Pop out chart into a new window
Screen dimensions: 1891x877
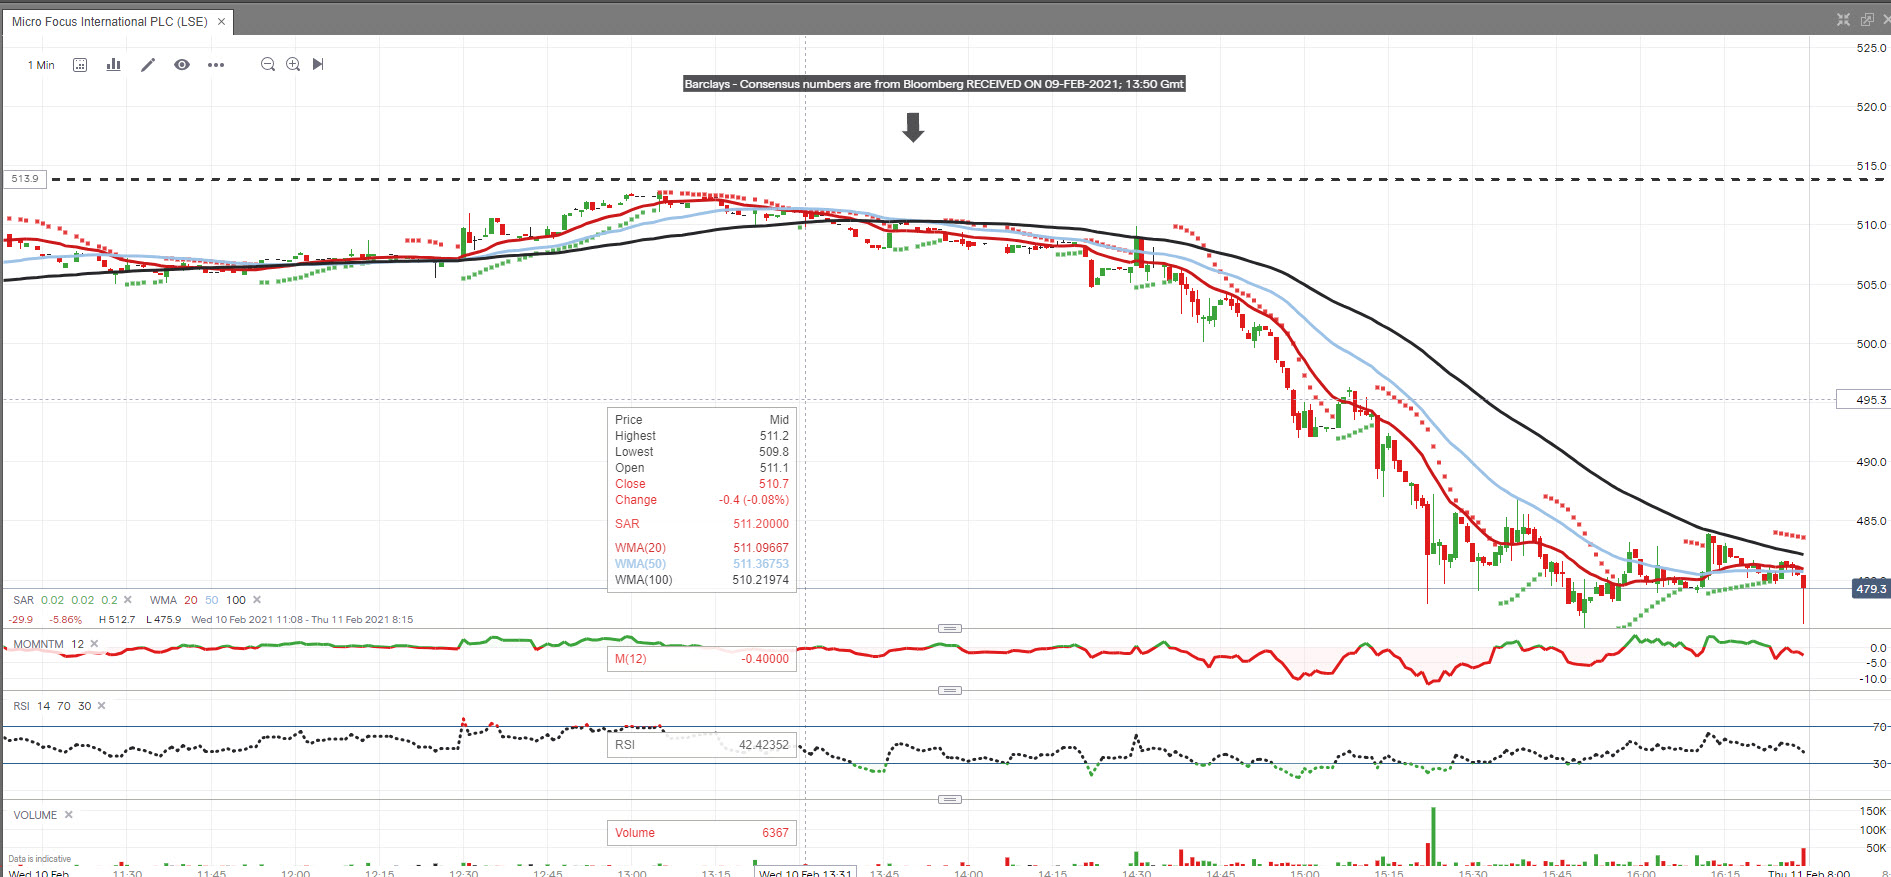1867,20
